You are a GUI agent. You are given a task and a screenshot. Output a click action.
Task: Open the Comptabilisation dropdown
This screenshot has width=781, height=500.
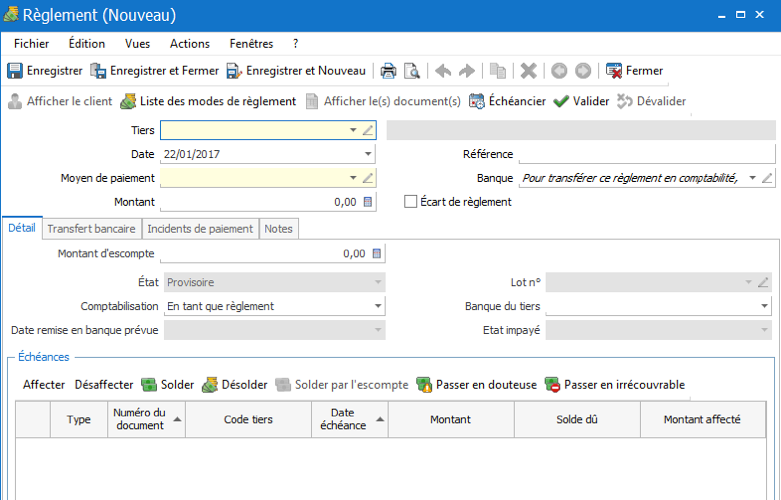pyautogui.click(x=378, y=306)
